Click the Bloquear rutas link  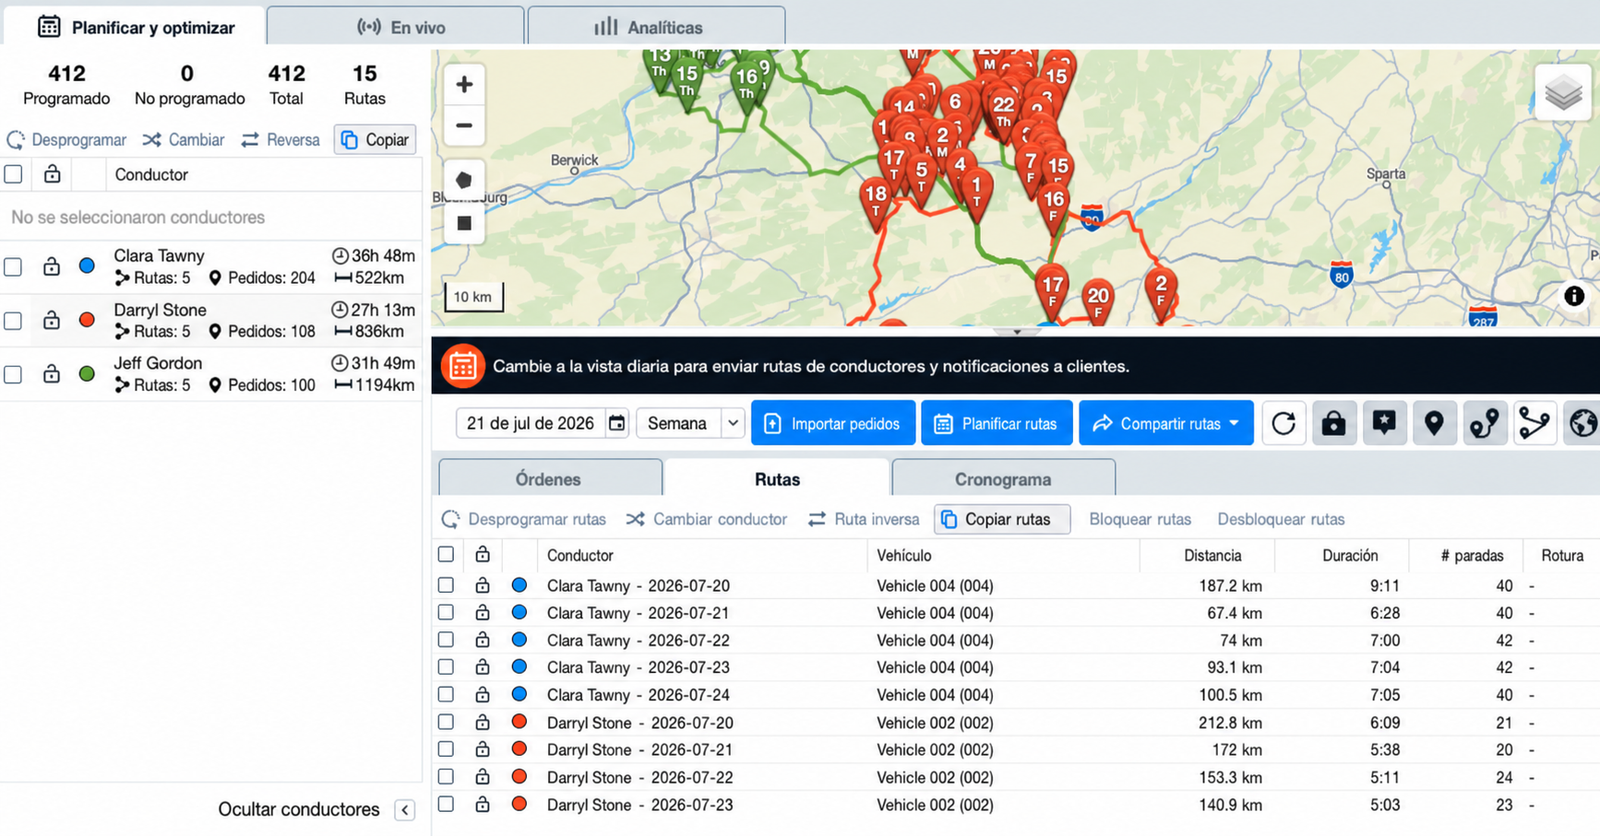pos(1140,519)
